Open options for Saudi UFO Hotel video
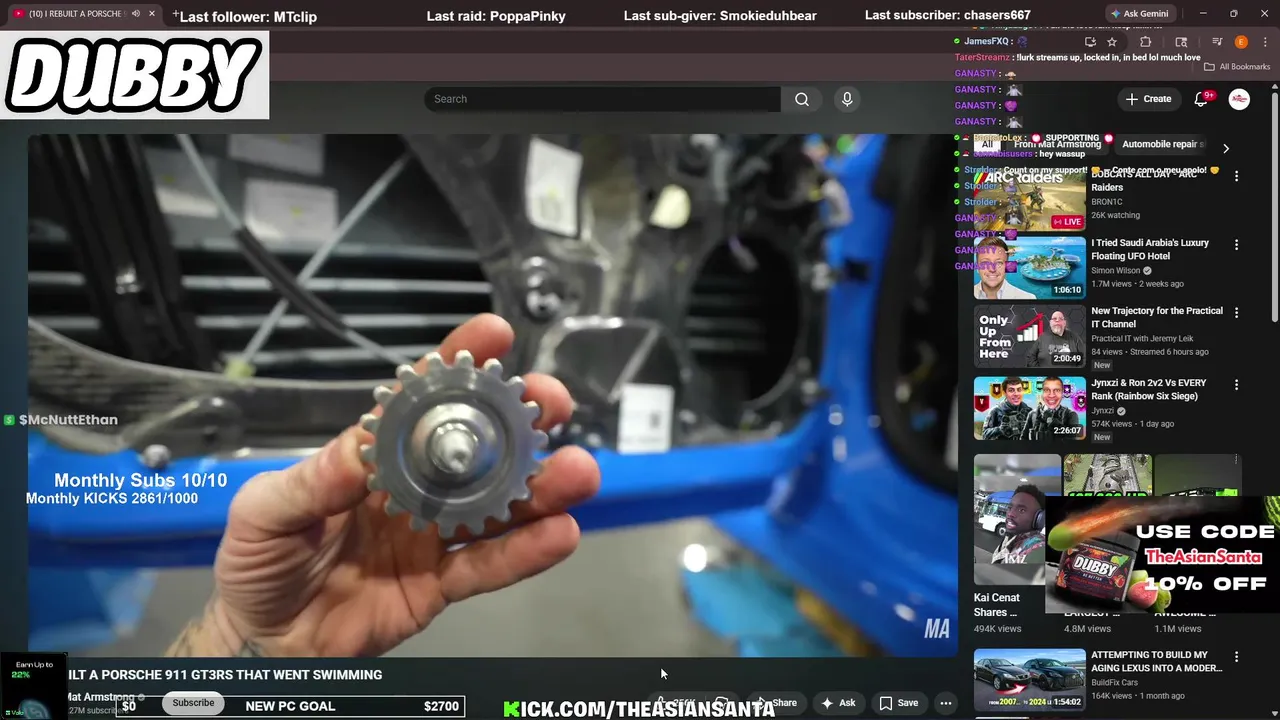1280x720 pixels. click(x=1236, y=244)
